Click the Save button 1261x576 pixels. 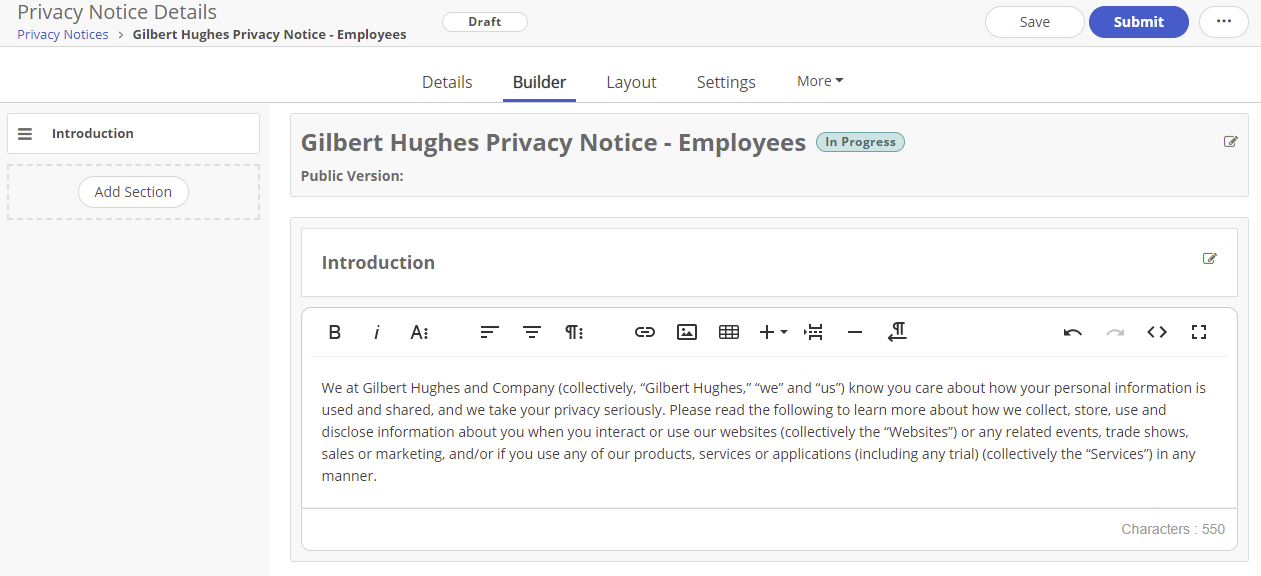click(x=1034, y=21)
